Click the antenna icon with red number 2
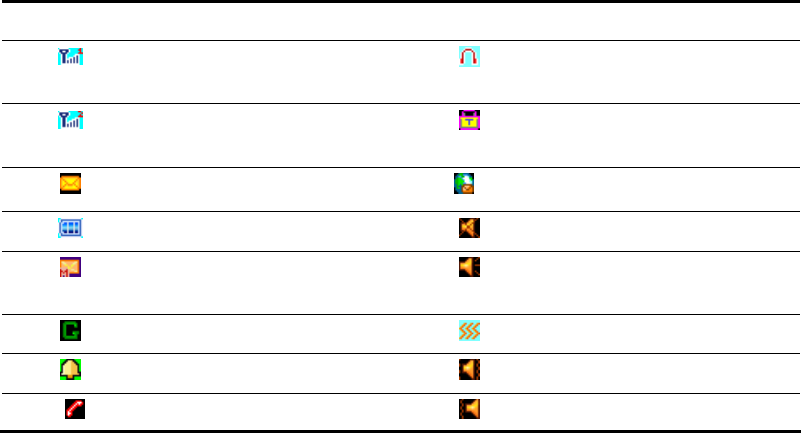This screenshot has width=801, height=433. click(70, 120)
